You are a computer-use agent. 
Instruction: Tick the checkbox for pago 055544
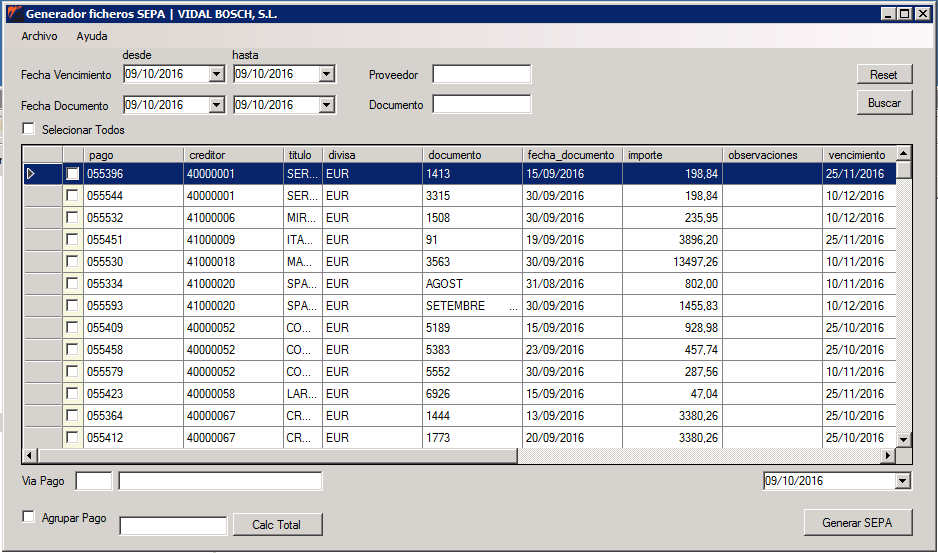(x=72, y=196)
